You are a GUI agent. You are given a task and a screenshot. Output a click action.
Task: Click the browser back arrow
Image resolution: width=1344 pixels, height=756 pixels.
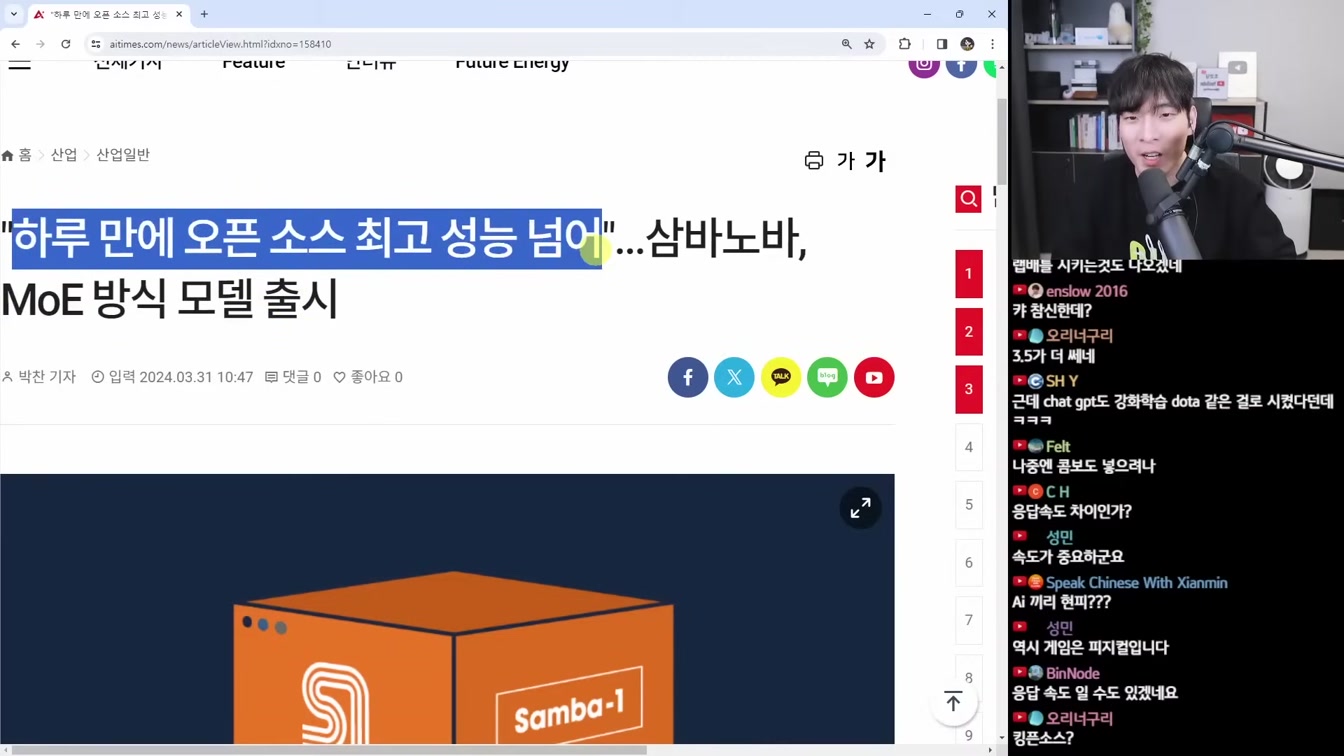pyautogui.click(x=15, y=44)
